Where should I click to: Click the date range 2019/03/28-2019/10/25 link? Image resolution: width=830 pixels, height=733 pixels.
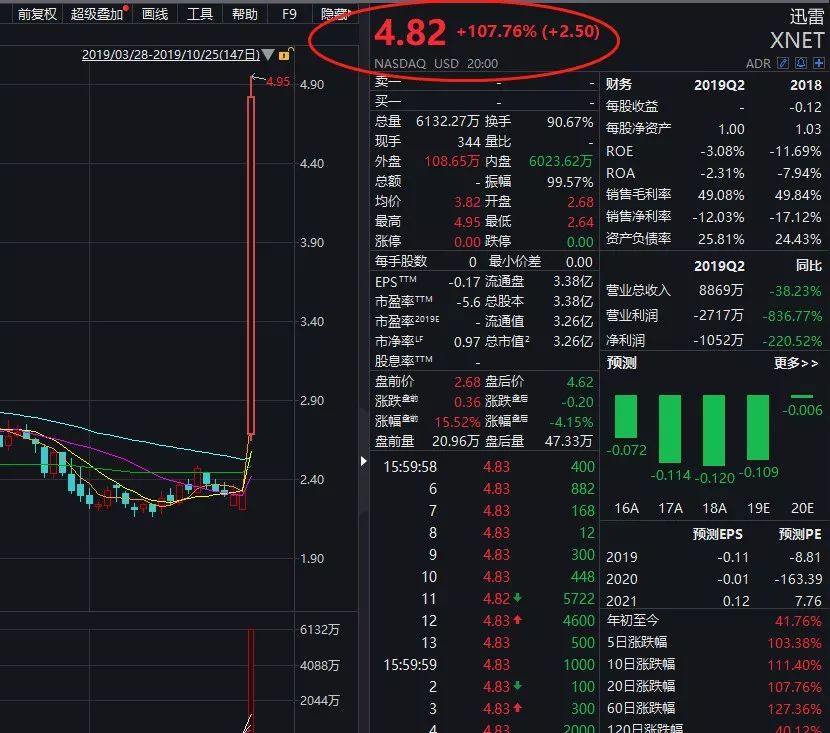170,55
